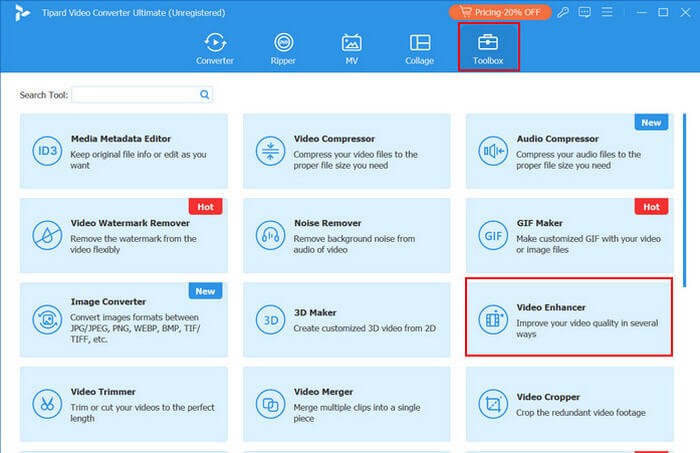Open Media Metadata Editor title

pos(121,139)
